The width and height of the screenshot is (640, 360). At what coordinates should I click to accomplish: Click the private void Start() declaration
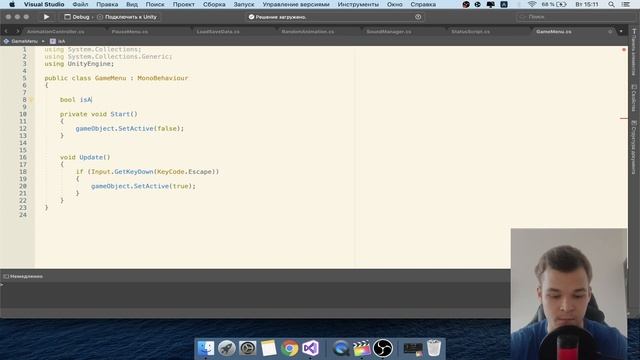[x=98, y=114]
